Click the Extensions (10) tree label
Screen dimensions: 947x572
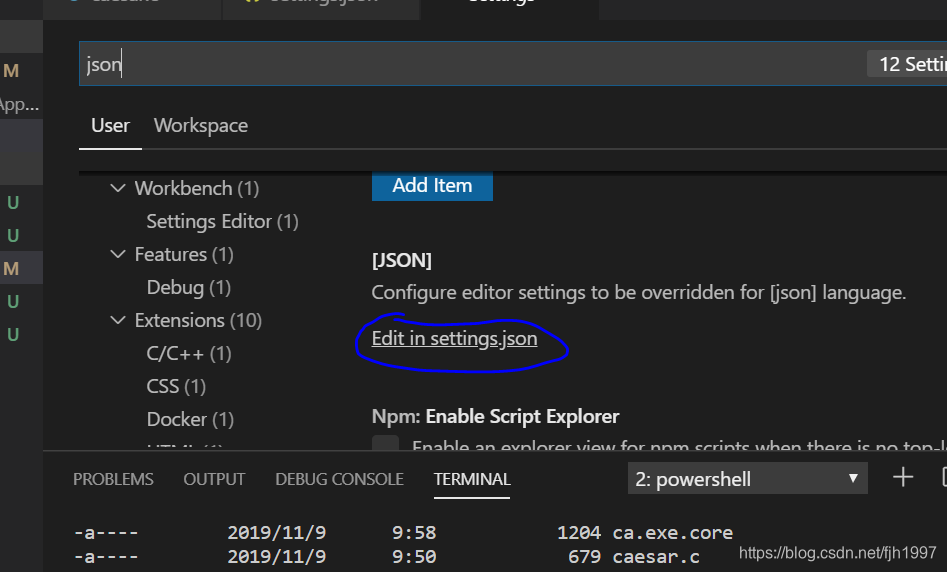coord(198,320)
